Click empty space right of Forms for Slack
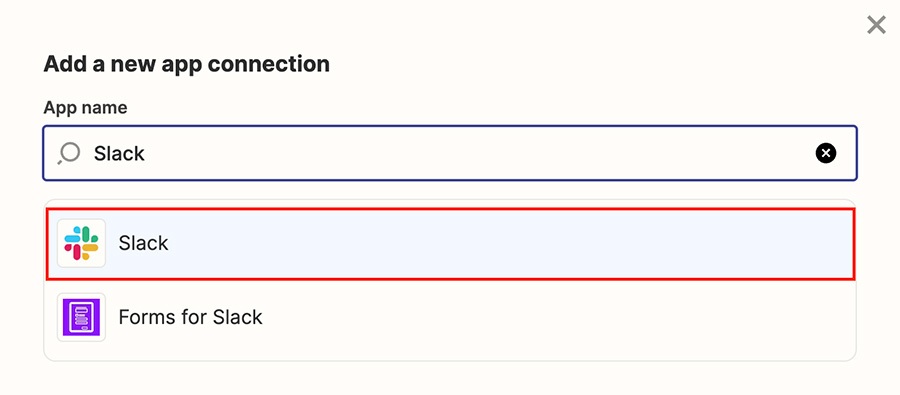 [x=557, y=317]
